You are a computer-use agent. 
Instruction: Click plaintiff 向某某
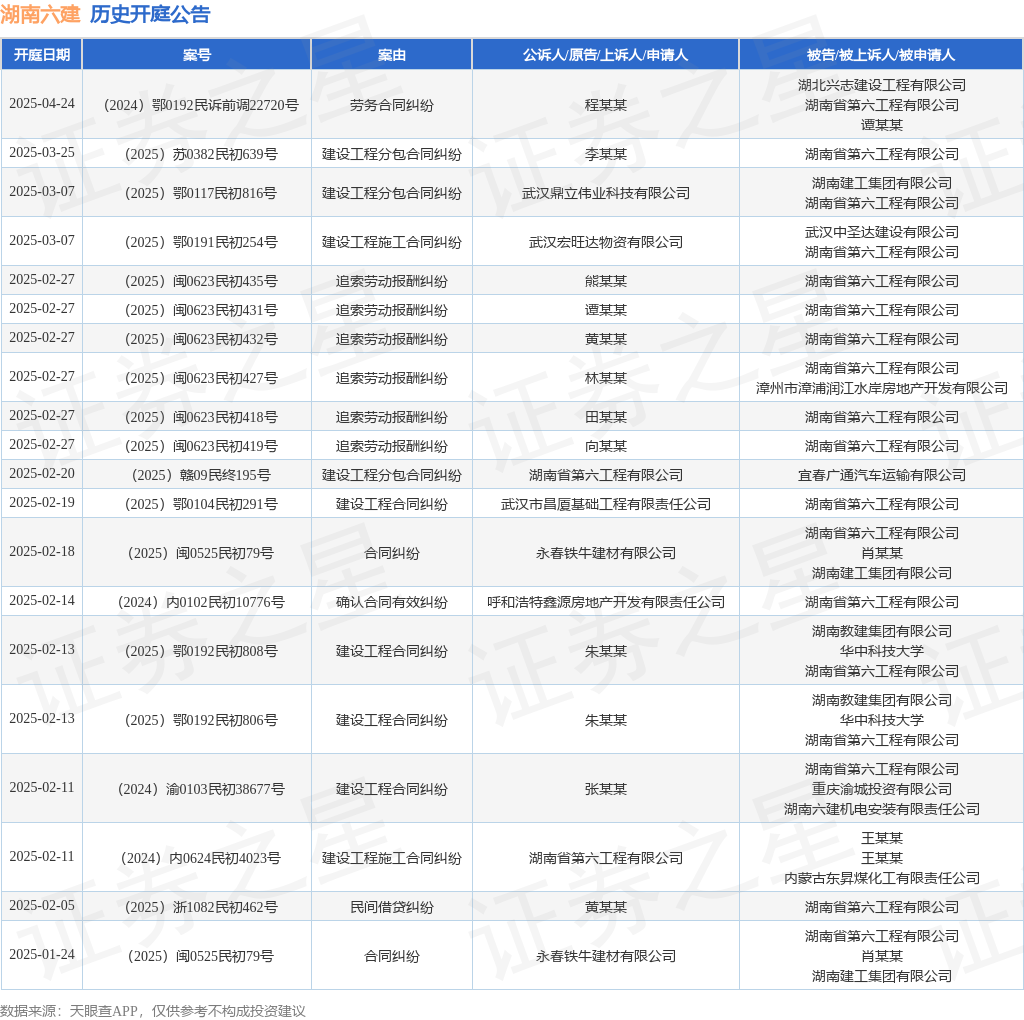(605, 446)
